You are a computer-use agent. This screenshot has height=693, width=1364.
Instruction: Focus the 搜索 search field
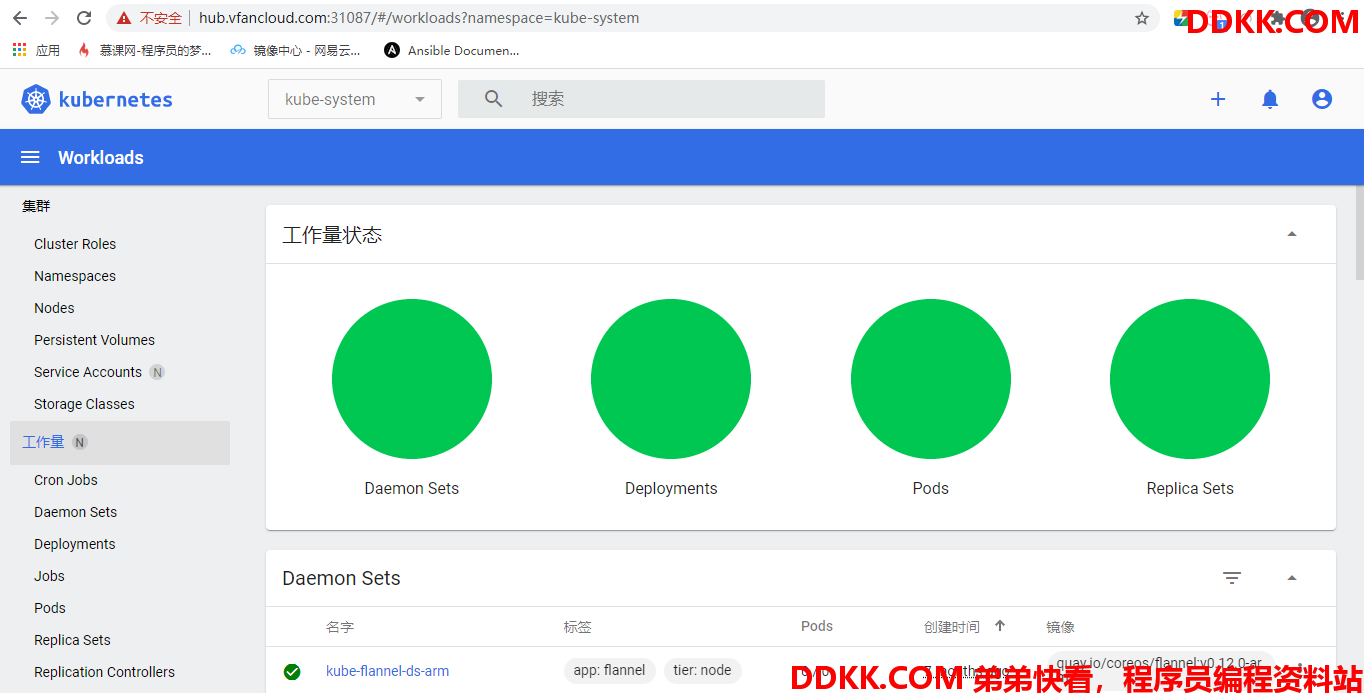[641, 99]
